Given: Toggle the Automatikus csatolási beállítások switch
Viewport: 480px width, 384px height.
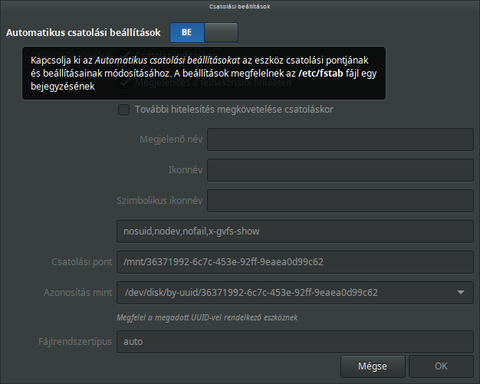Looking at the screenshot, I should 204,32.
